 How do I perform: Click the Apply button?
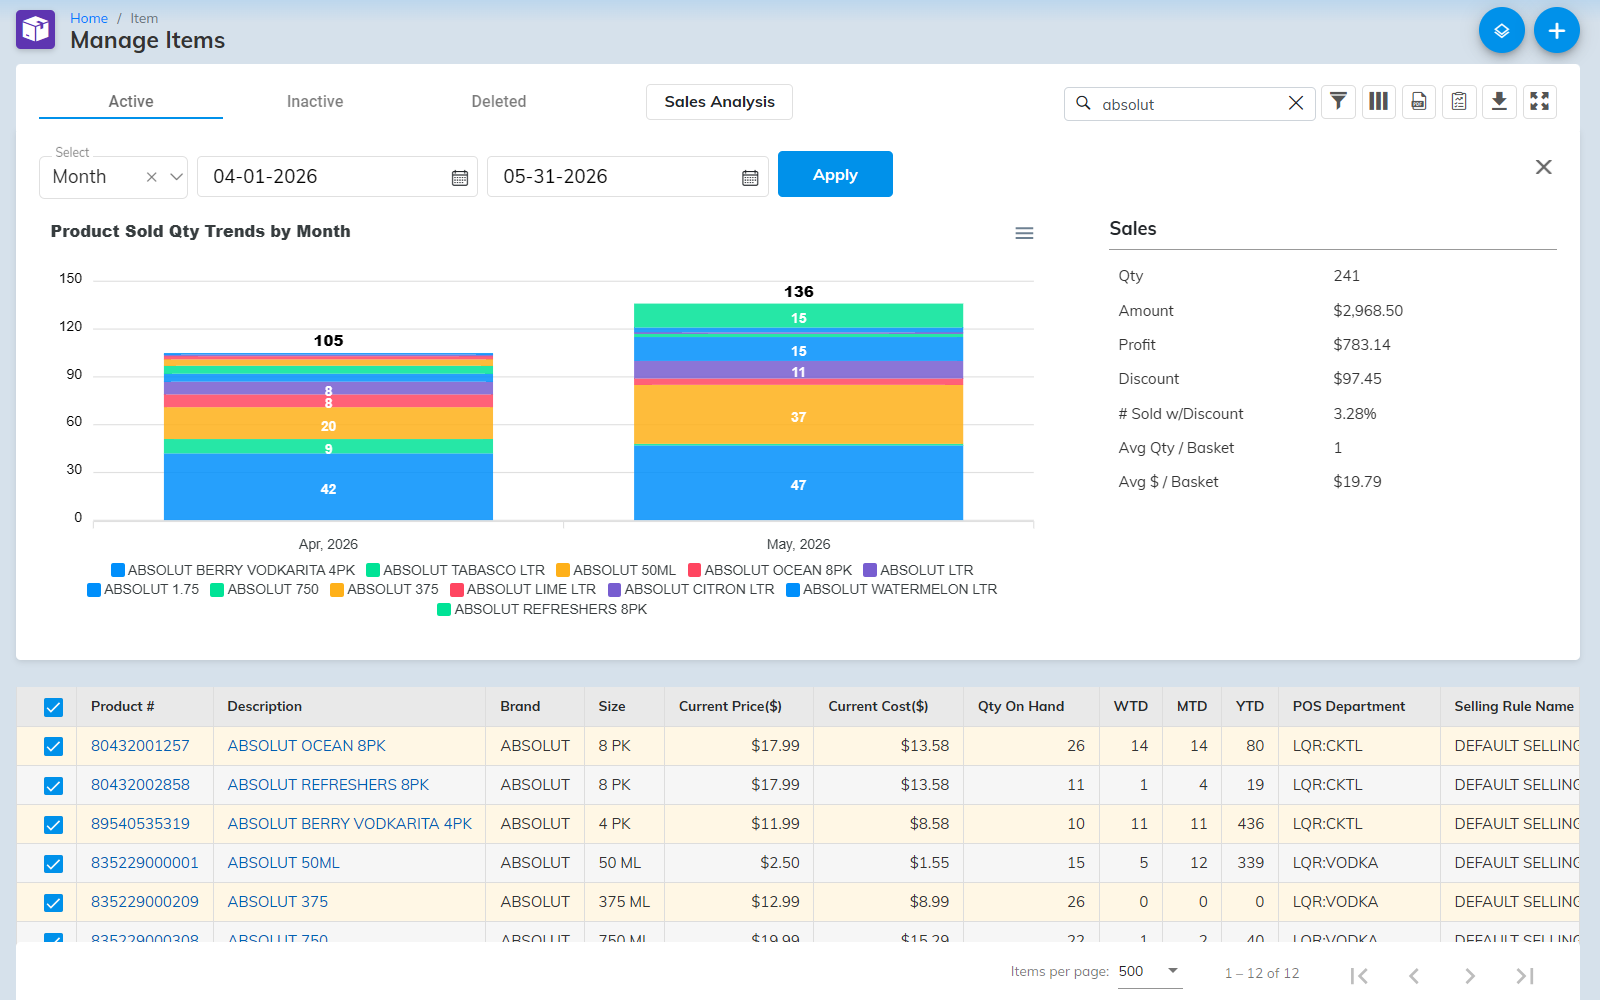835,174
